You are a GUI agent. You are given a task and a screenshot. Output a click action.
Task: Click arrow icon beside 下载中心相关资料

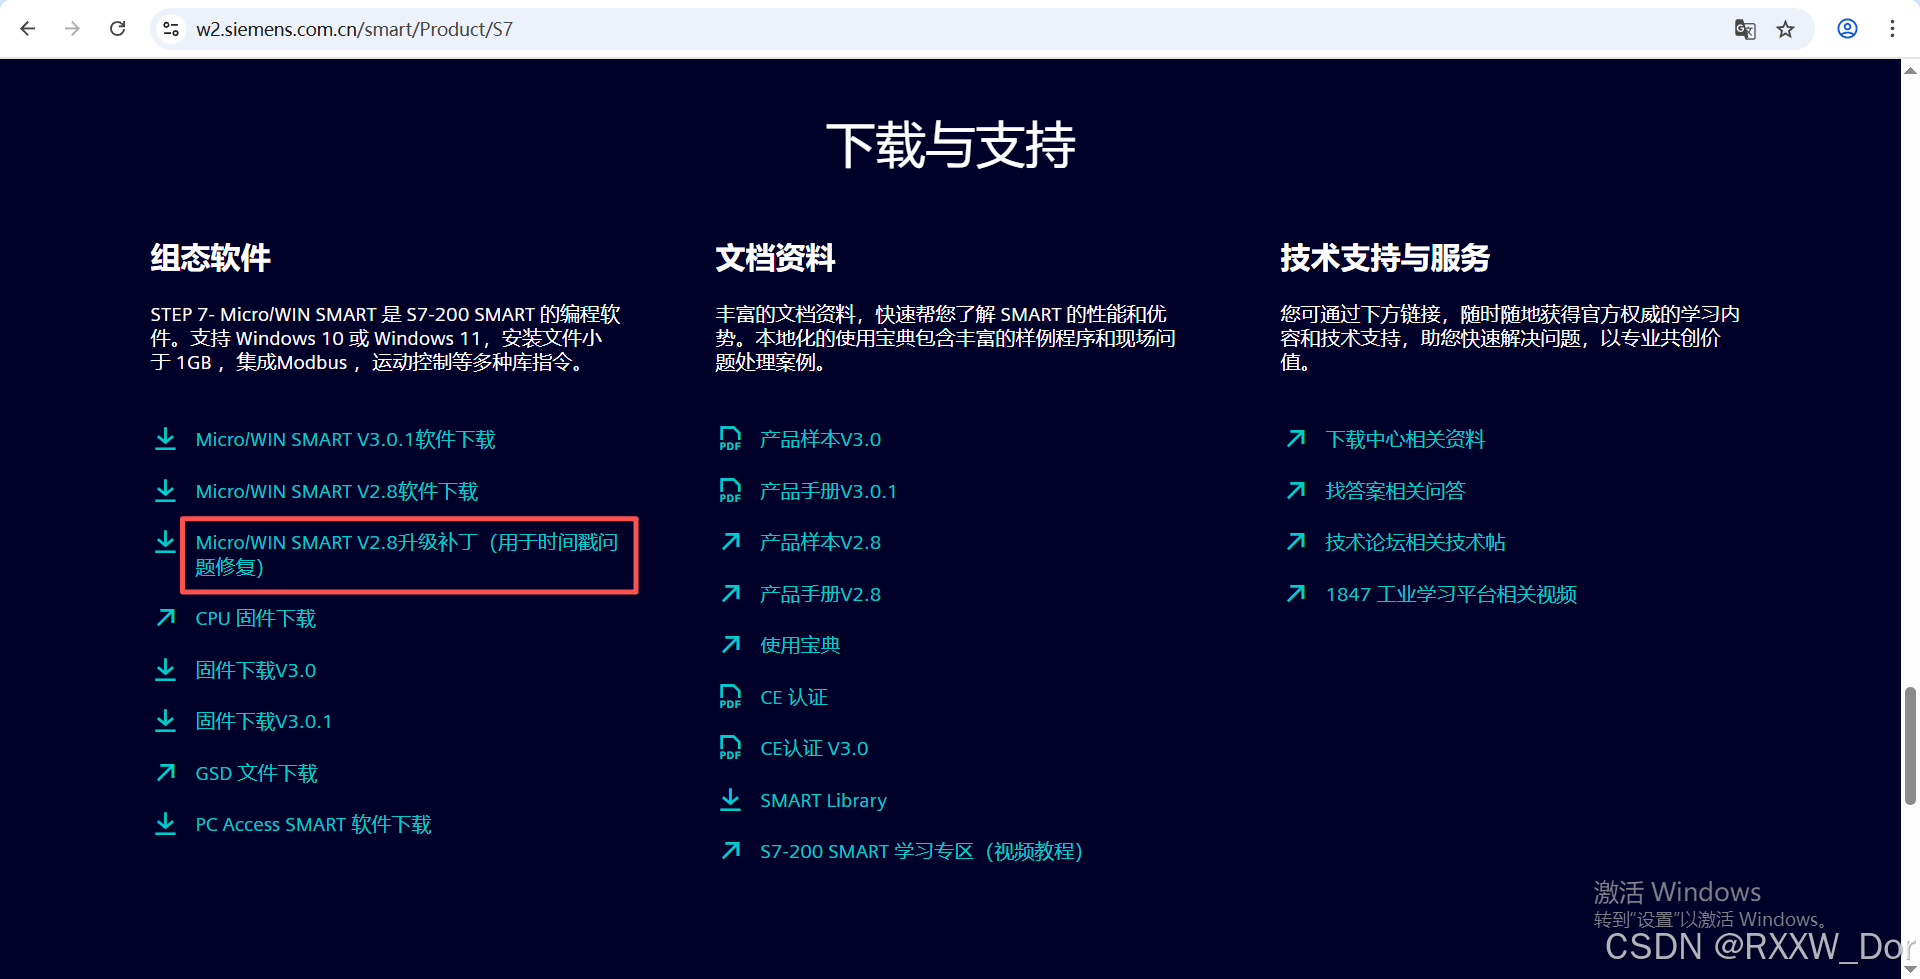tap(1296, 438)
